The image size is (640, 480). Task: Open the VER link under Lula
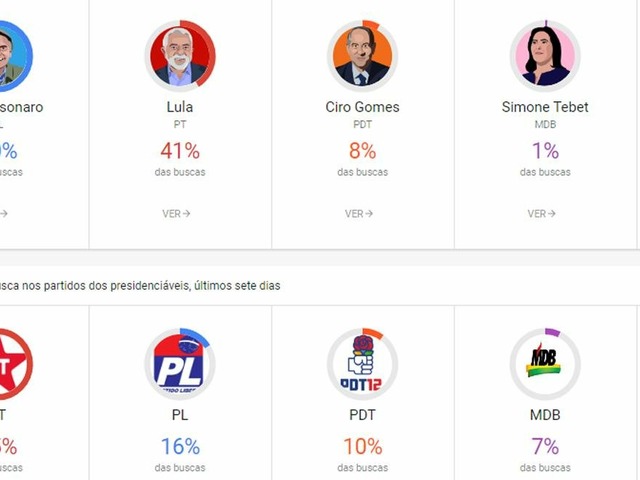tap(176, 213)
